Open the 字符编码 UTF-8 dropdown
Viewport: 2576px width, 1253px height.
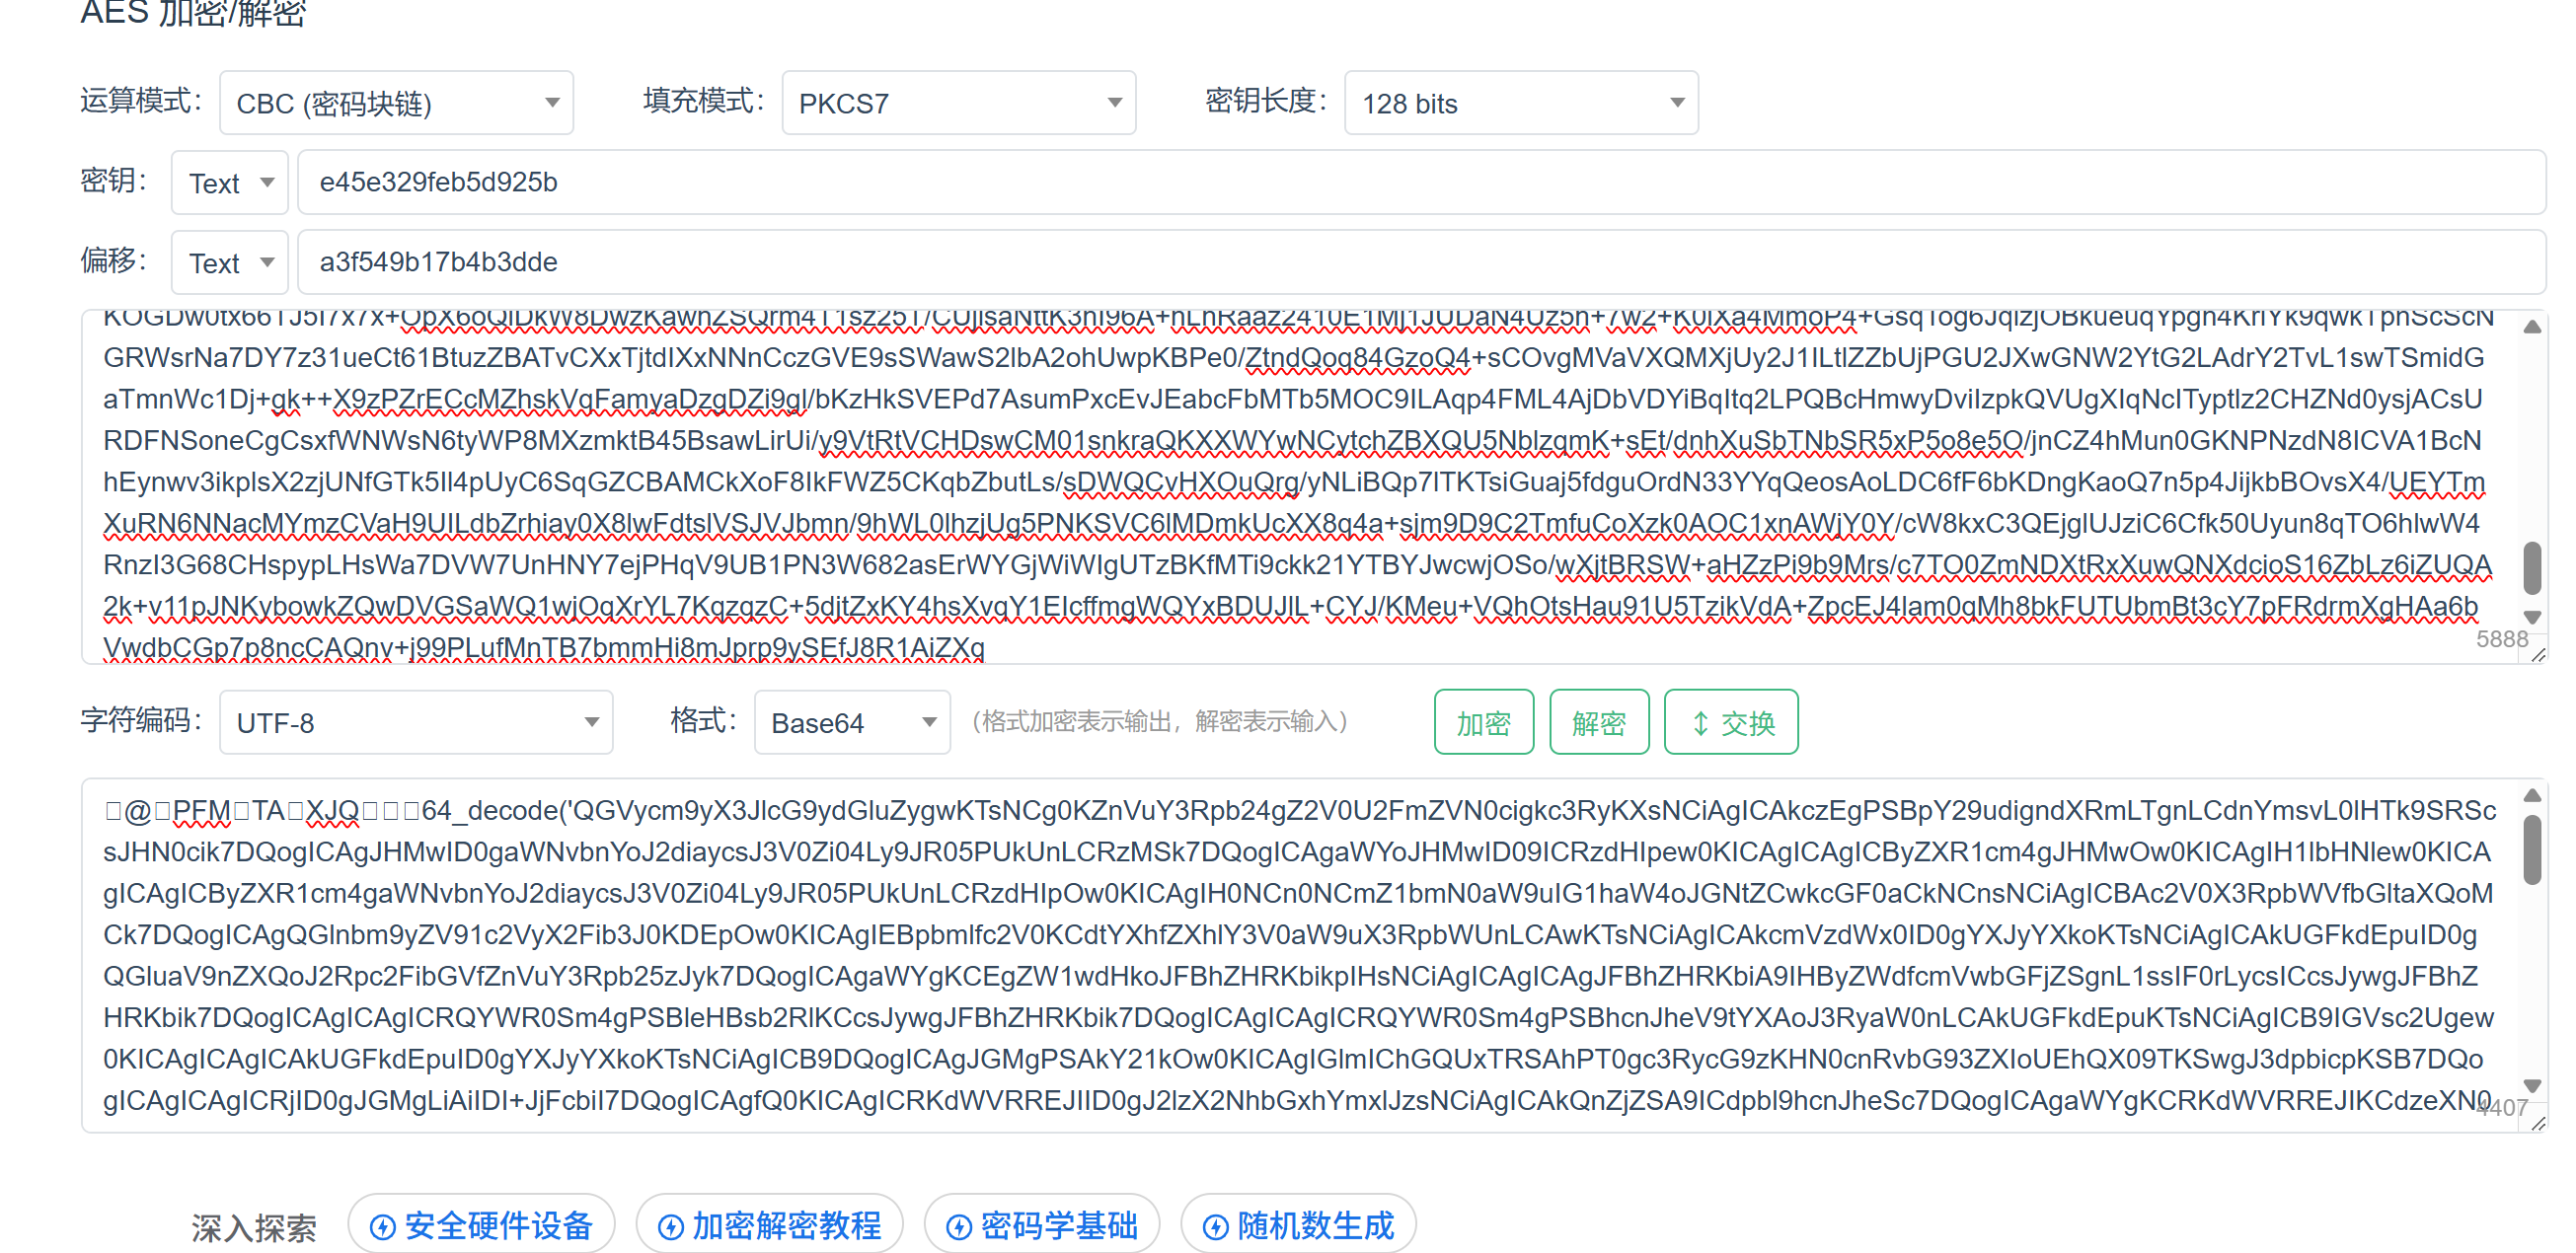point(415,723)
